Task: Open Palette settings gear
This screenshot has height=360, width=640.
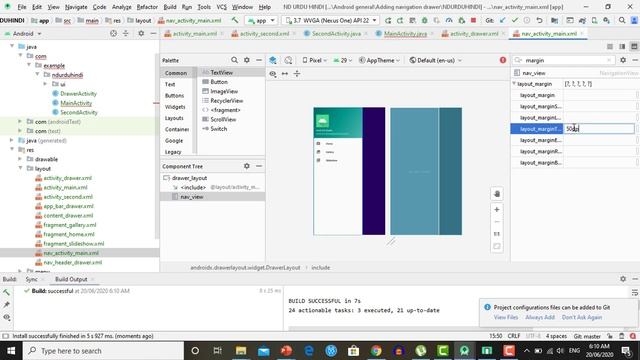Action: pyautogui.click(x=247, y=60)
